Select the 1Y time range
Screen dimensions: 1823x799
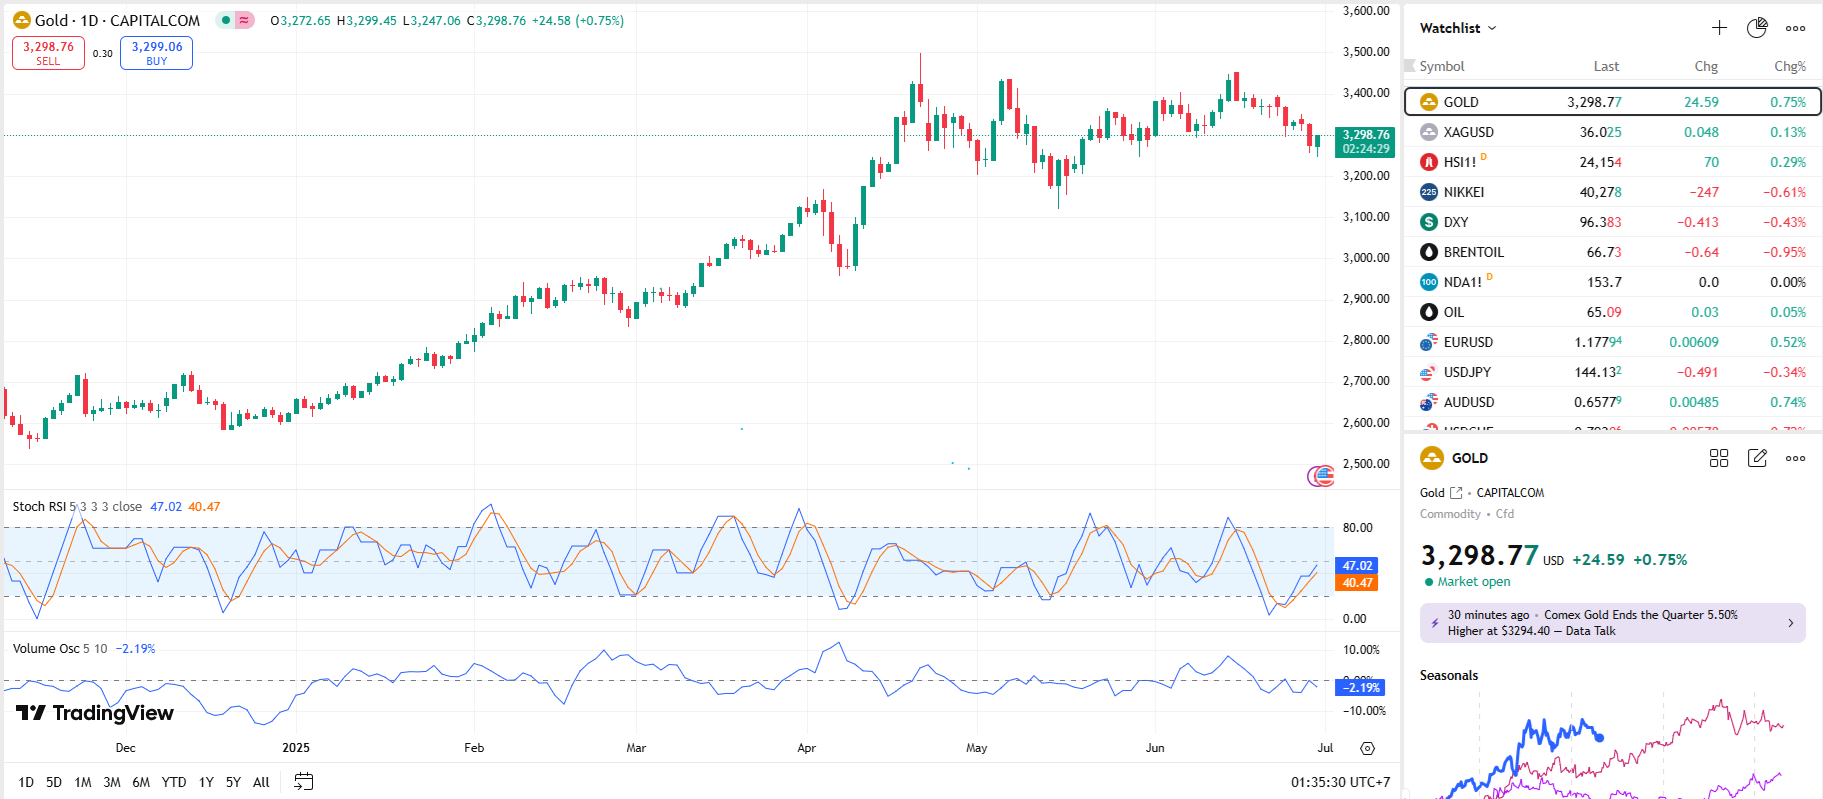(x=206, y=782)
